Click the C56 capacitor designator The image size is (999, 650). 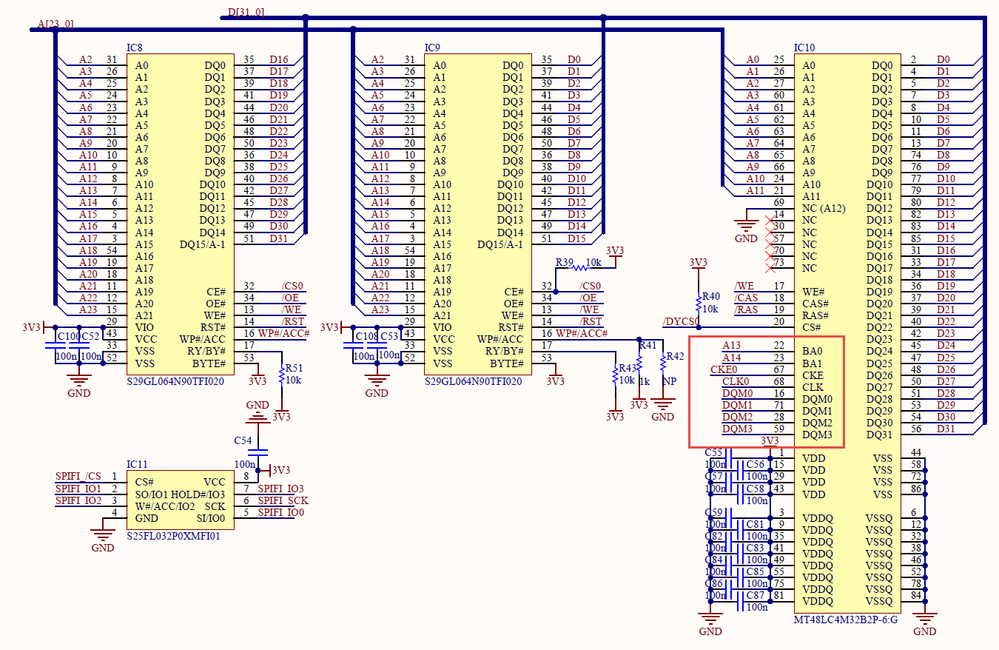click(x=755, y=465)
